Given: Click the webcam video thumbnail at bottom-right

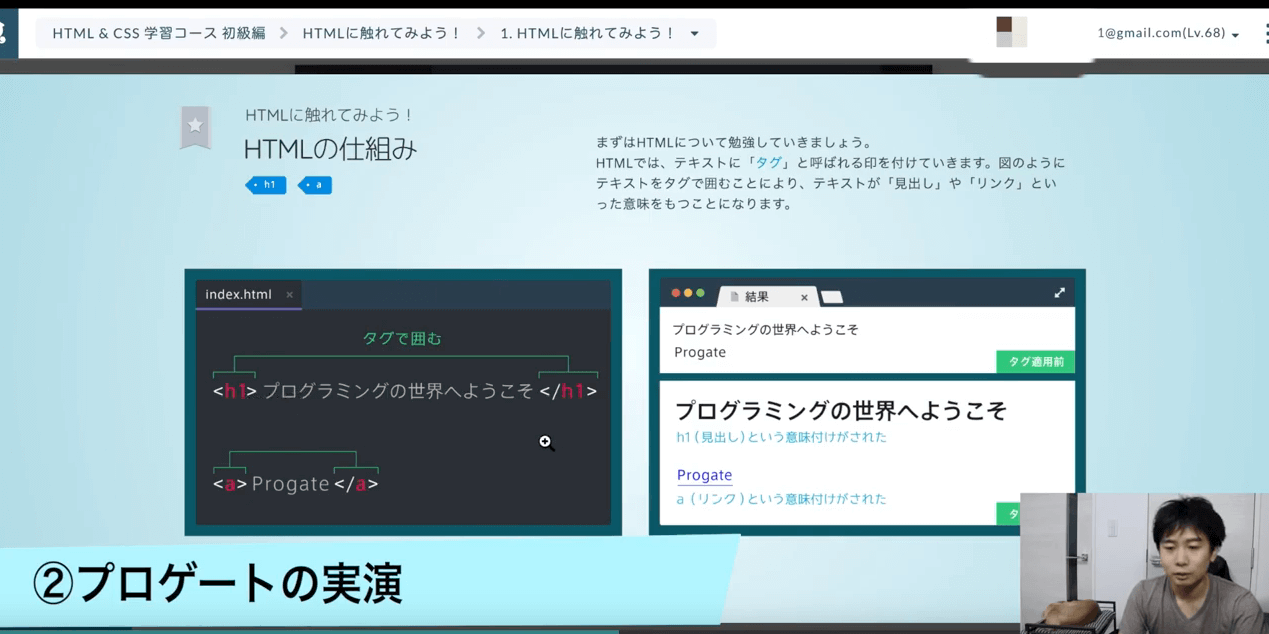Looking at the screenshot, I should click(1143, 563).
